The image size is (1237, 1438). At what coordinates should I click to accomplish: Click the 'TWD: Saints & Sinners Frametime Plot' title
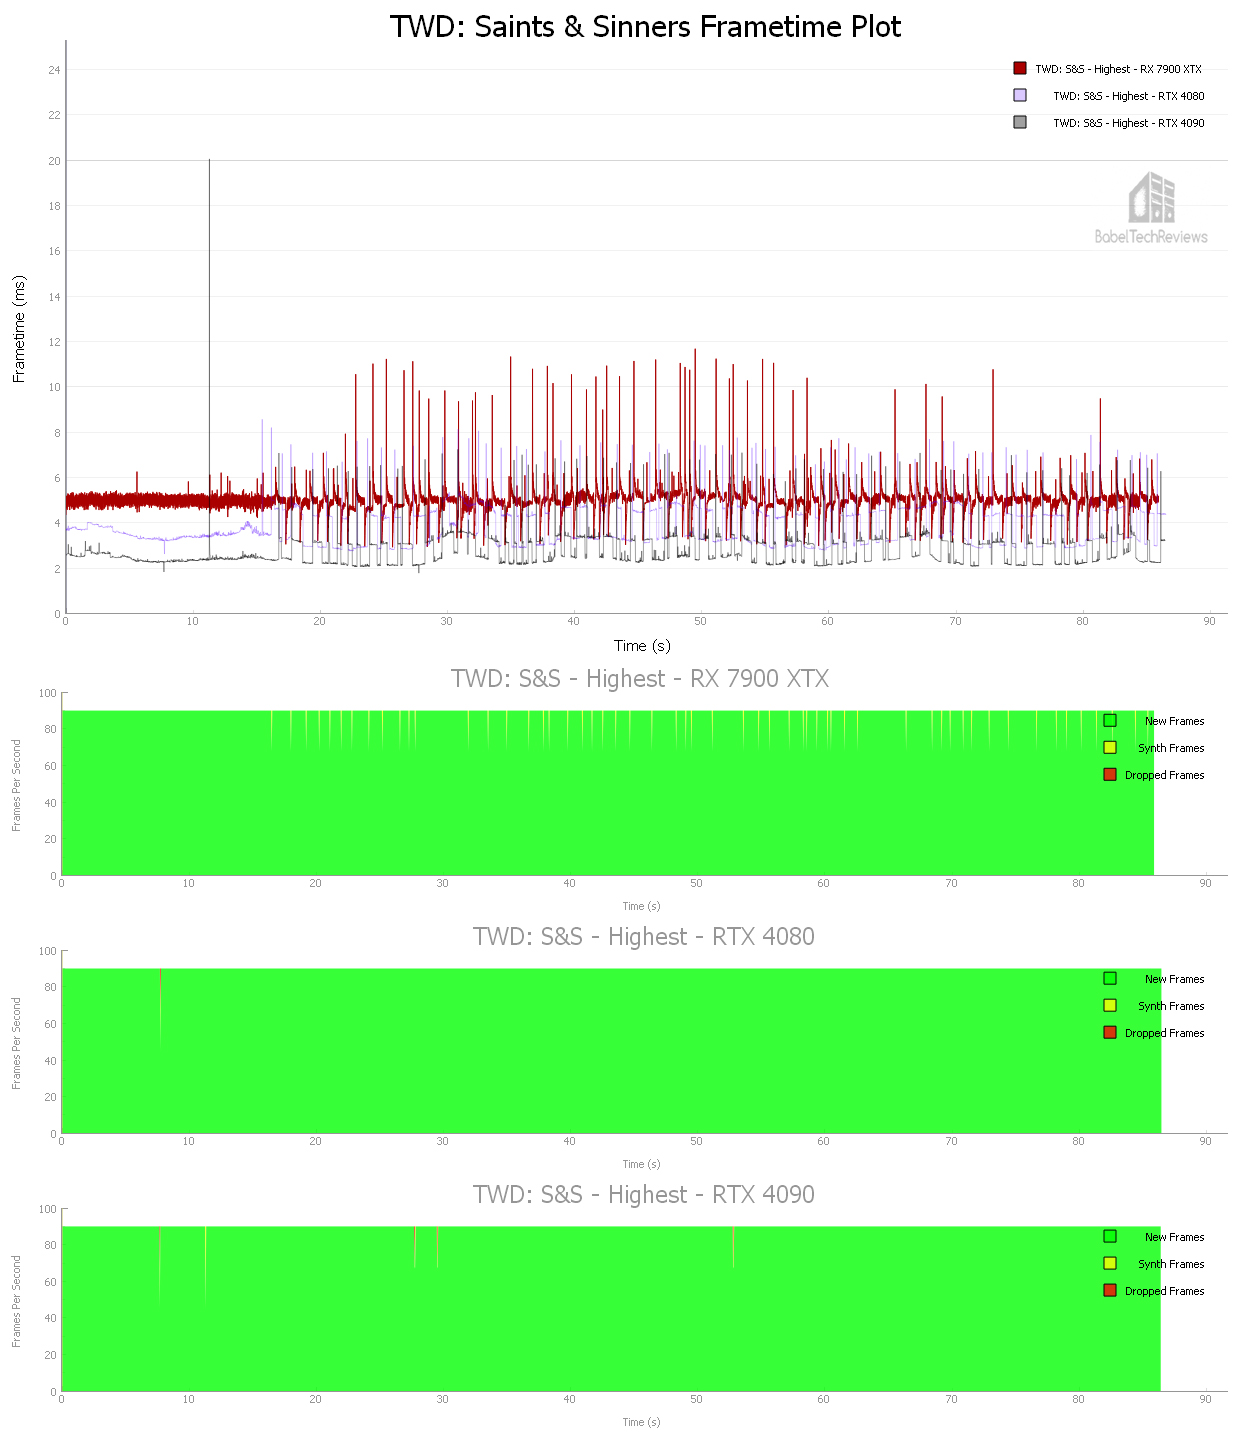(x=645, y=26)
